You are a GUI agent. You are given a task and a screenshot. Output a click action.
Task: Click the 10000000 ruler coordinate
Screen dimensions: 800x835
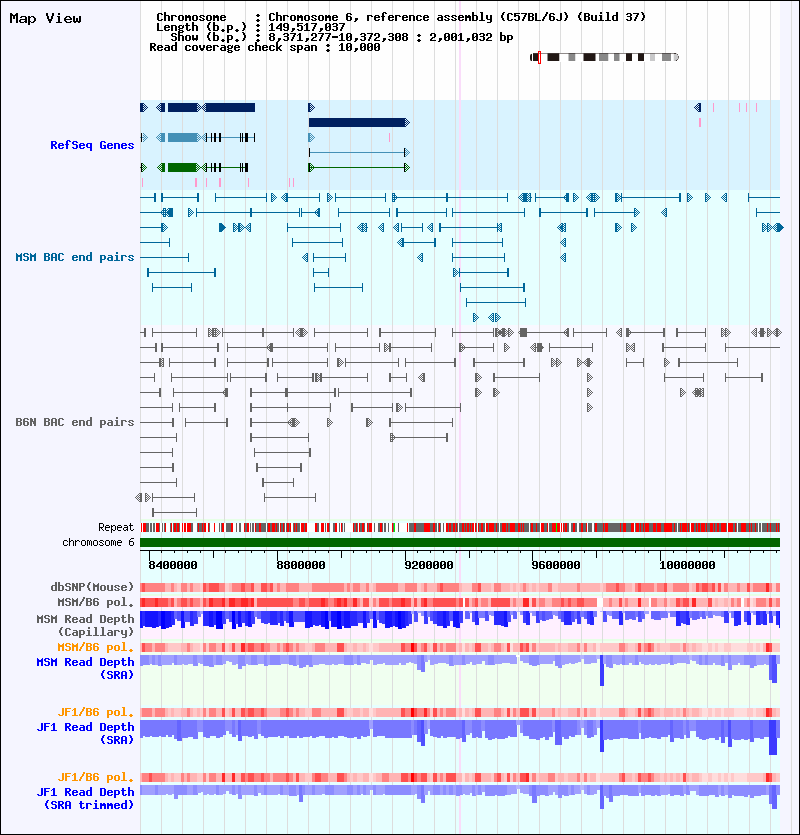point(687,565)
